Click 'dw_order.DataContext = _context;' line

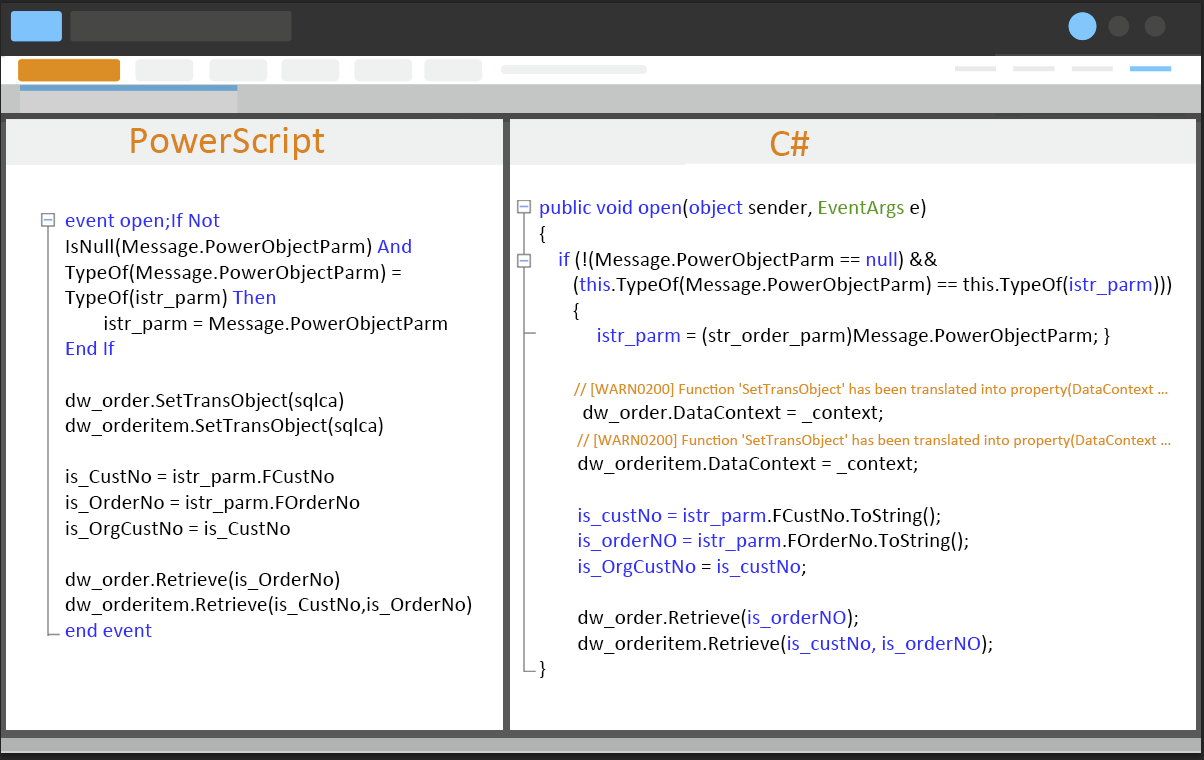[733, 413]
